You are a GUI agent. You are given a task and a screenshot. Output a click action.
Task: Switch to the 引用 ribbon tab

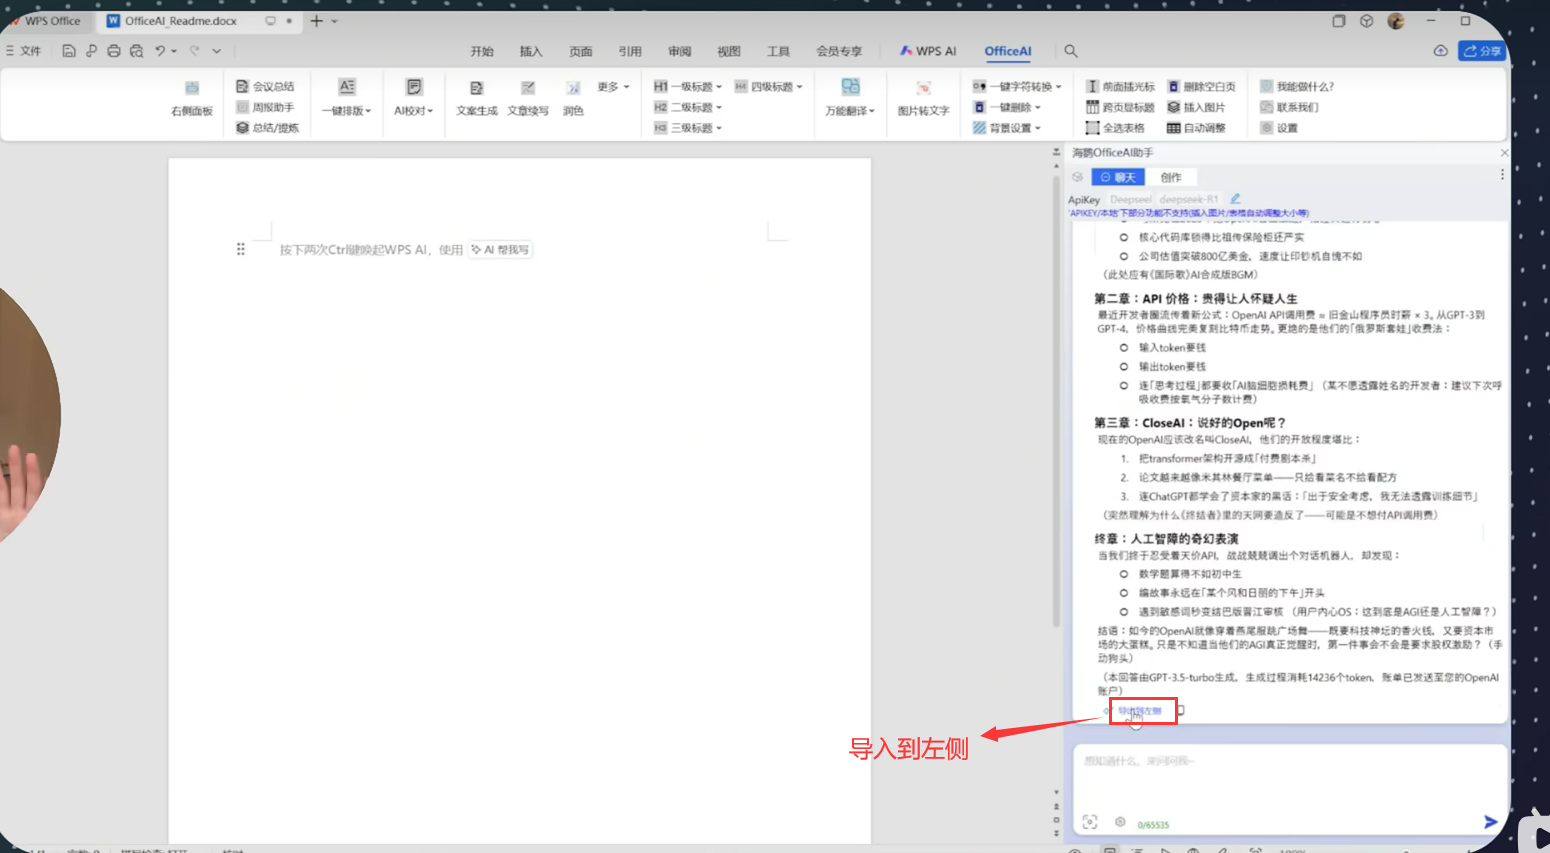(x=630, y=51)
